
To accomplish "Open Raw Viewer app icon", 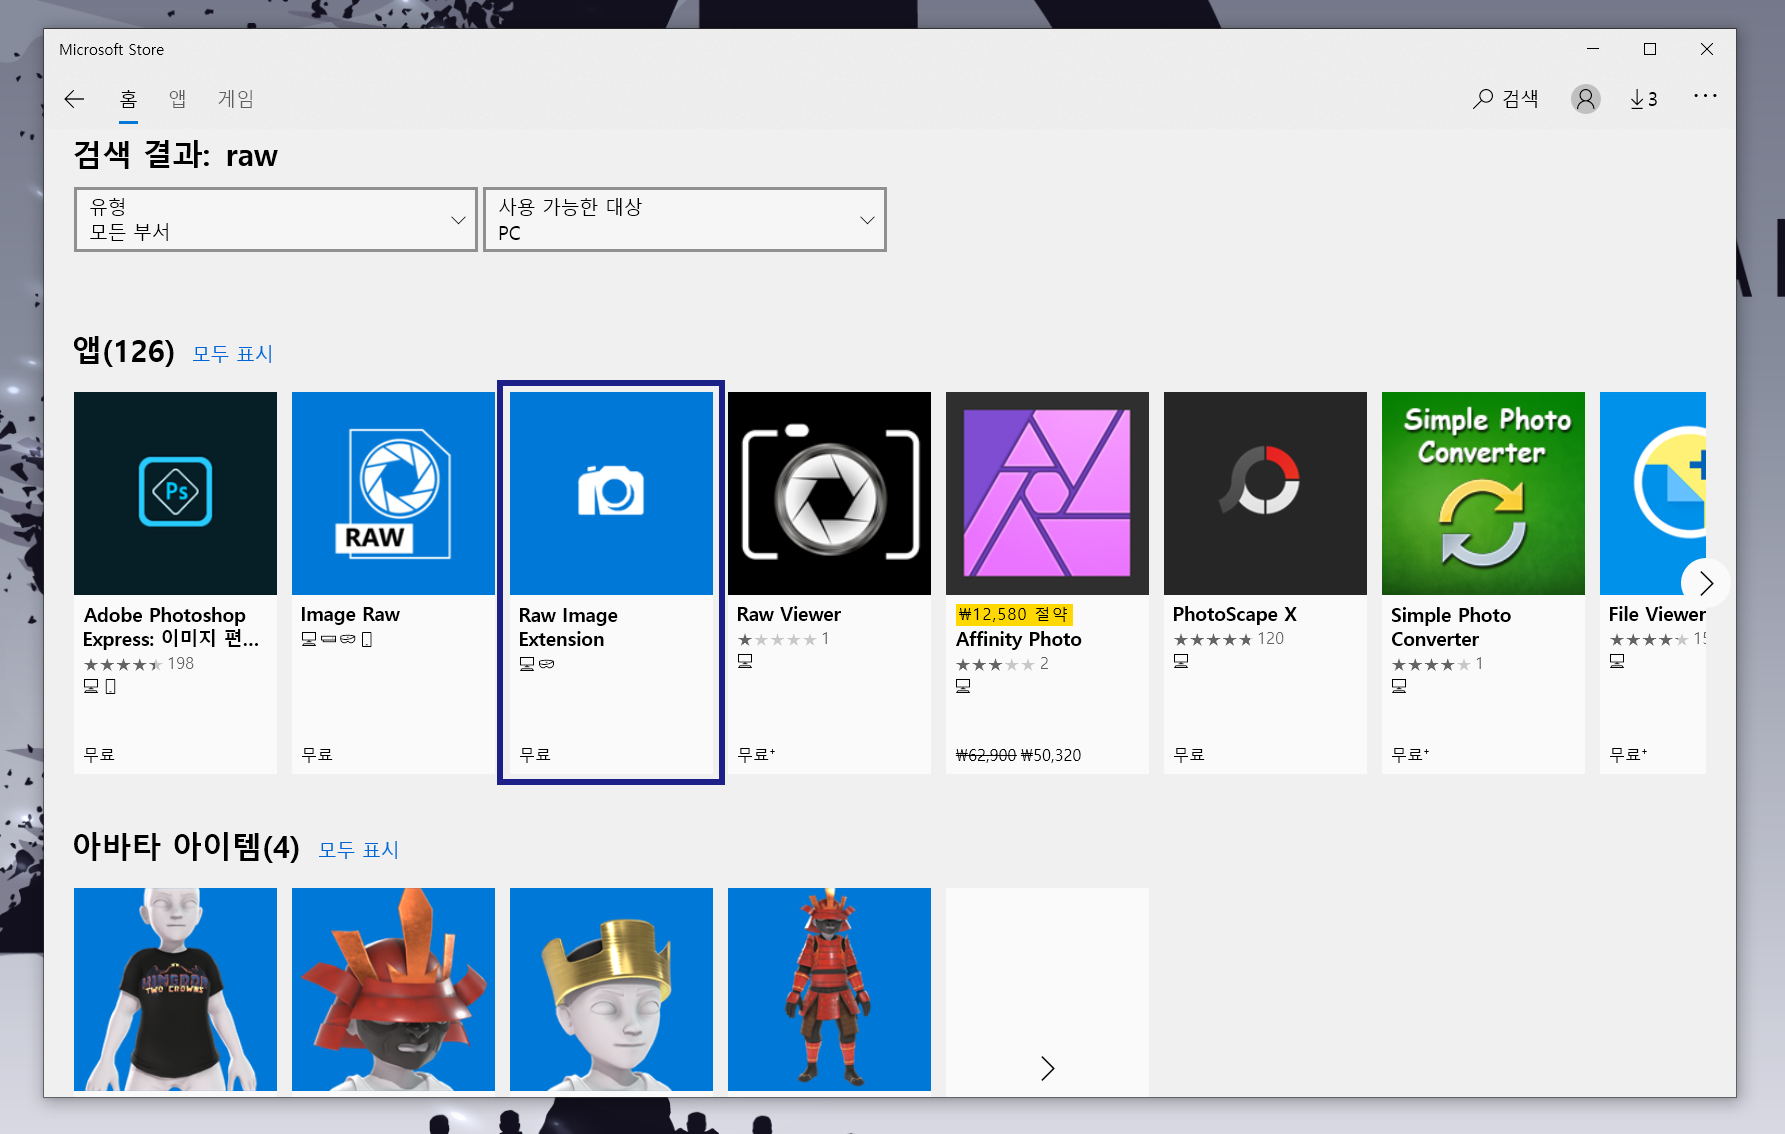I will pyautogui.click(x=829, y=493).
